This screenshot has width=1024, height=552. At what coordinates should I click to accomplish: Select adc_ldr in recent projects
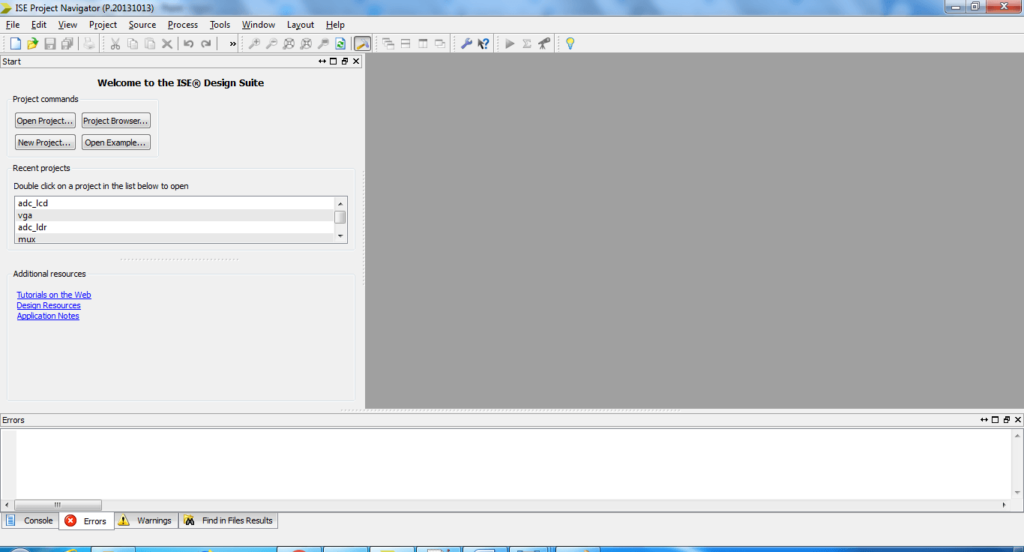[174, 227]
